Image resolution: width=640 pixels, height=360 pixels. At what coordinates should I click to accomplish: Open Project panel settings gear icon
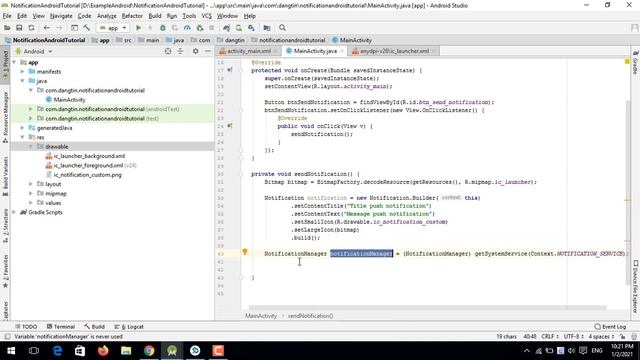point(196,51)
